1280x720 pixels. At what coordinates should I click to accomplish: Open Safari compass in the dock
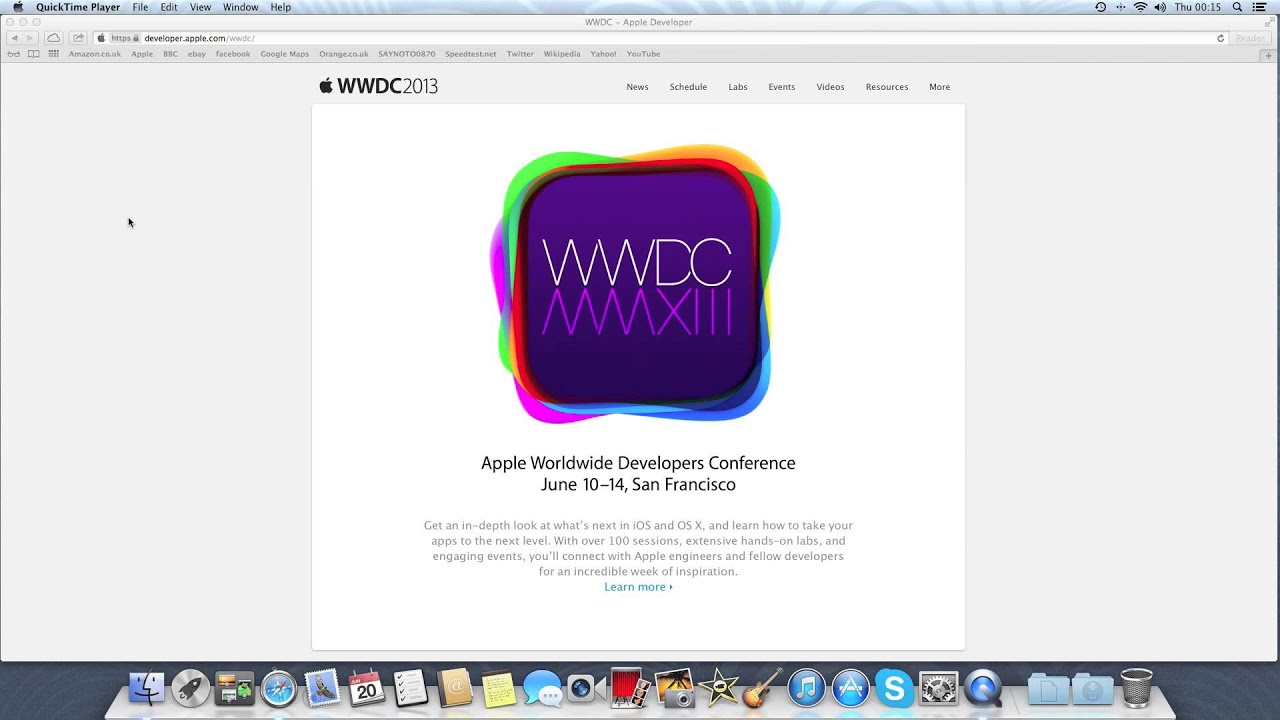pyautogui.click(x=279, y=688)
